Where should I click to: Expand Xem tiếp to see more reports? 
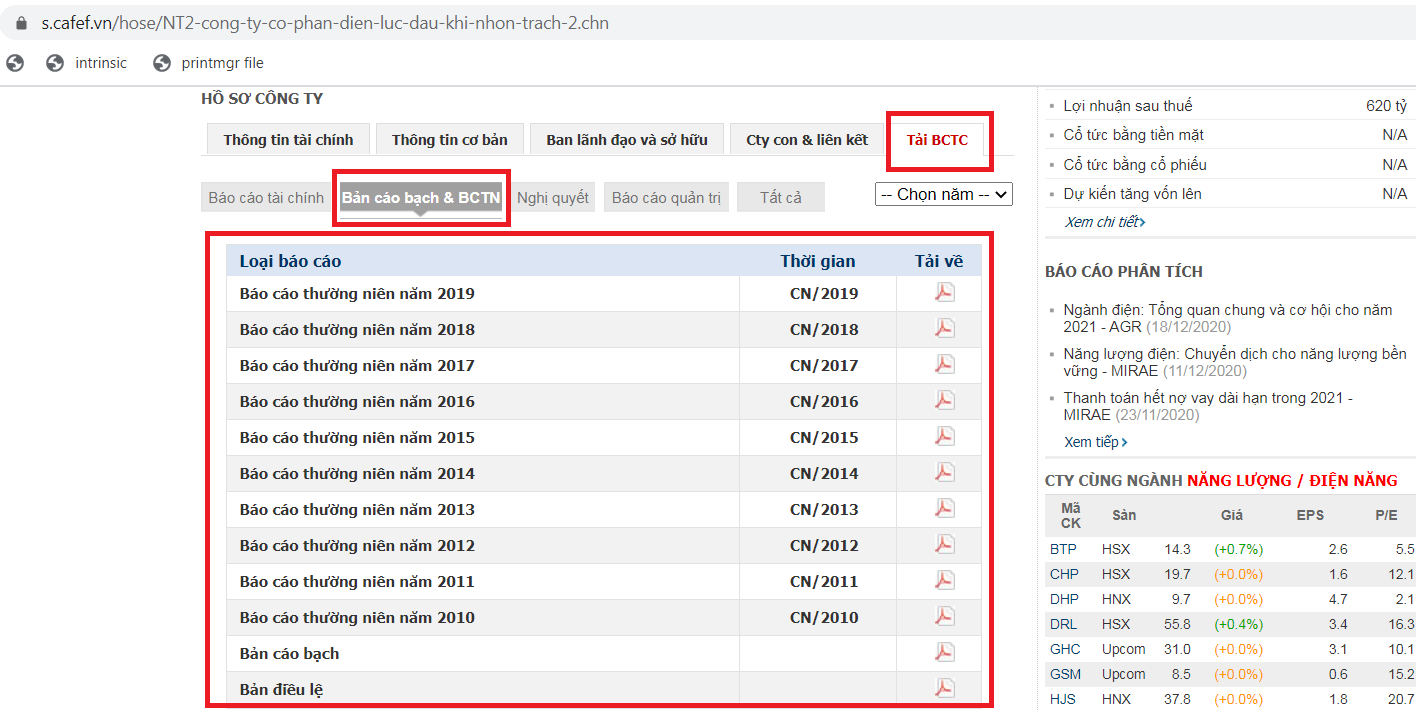click(x=1095, y=442)
